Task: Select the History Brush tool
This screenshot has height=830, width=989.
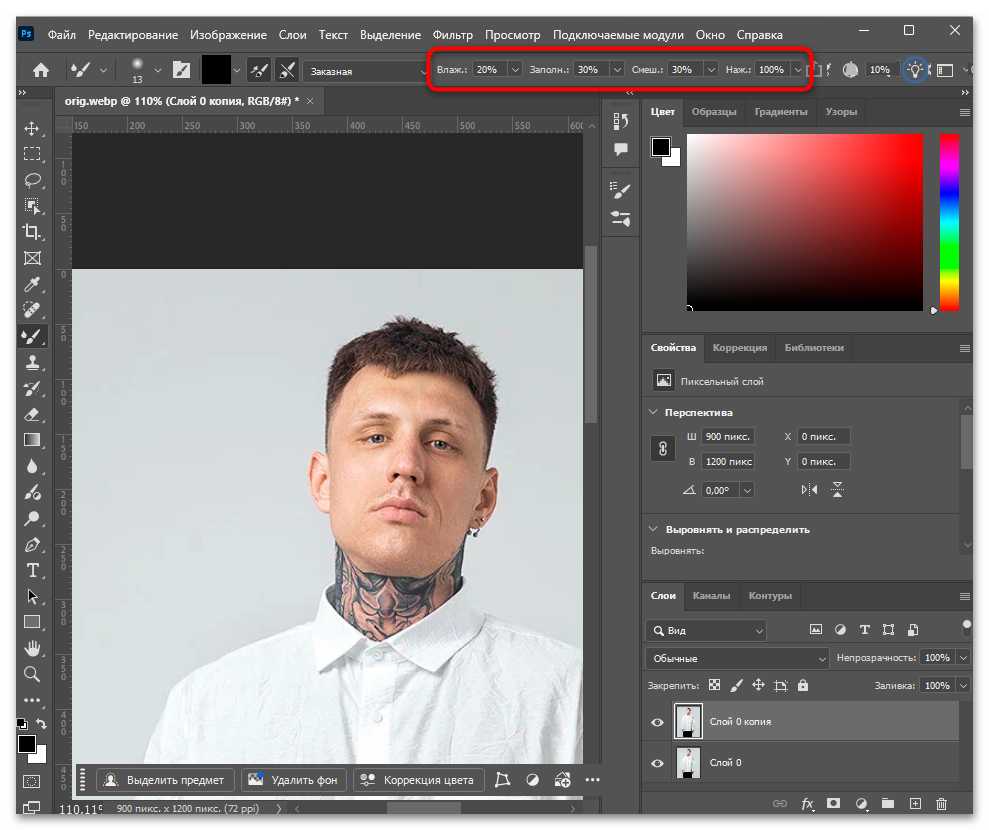Action: point(32,389)
